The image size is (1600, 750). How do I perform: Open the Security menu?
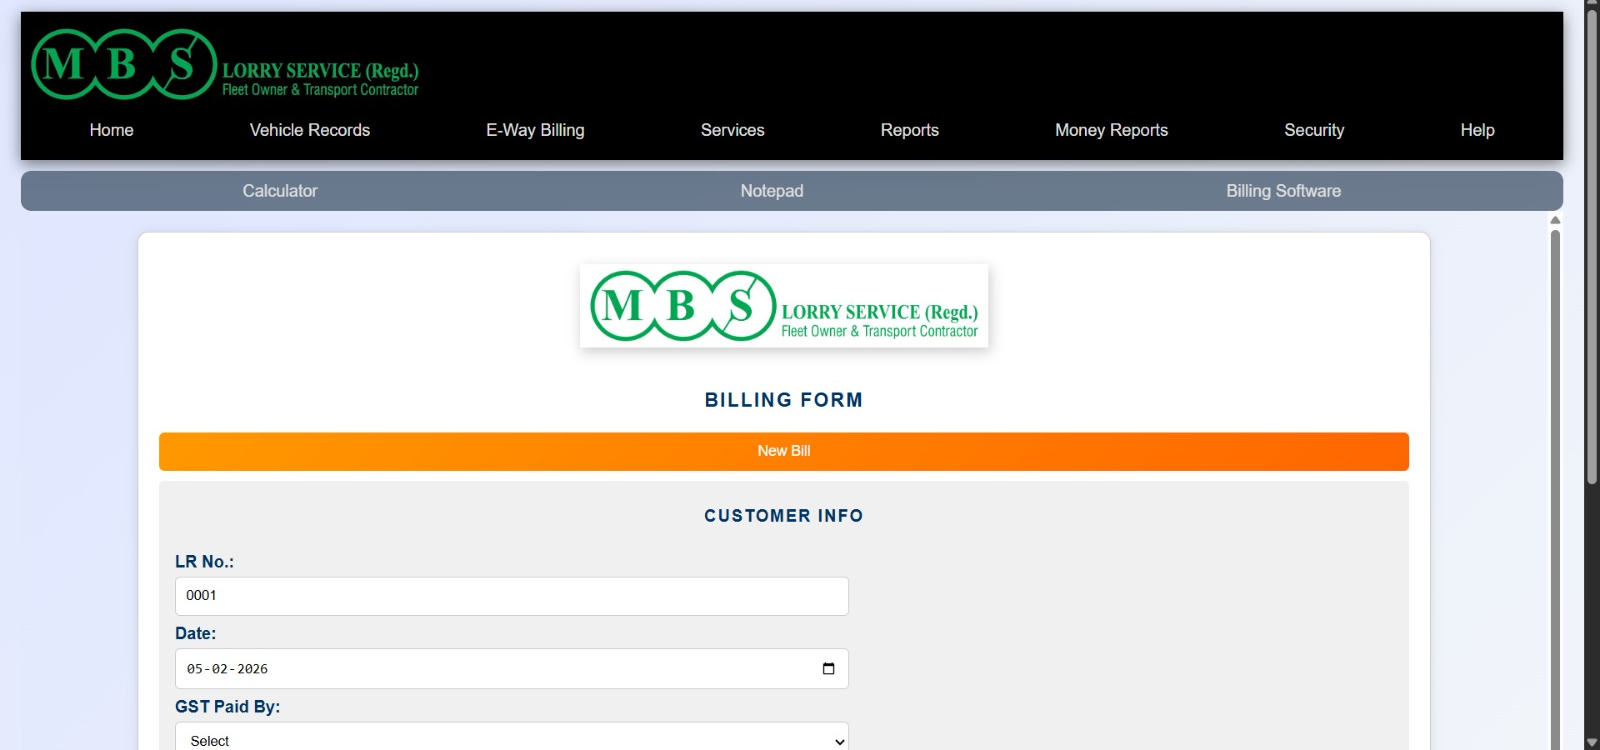[x=1314, y=130]
